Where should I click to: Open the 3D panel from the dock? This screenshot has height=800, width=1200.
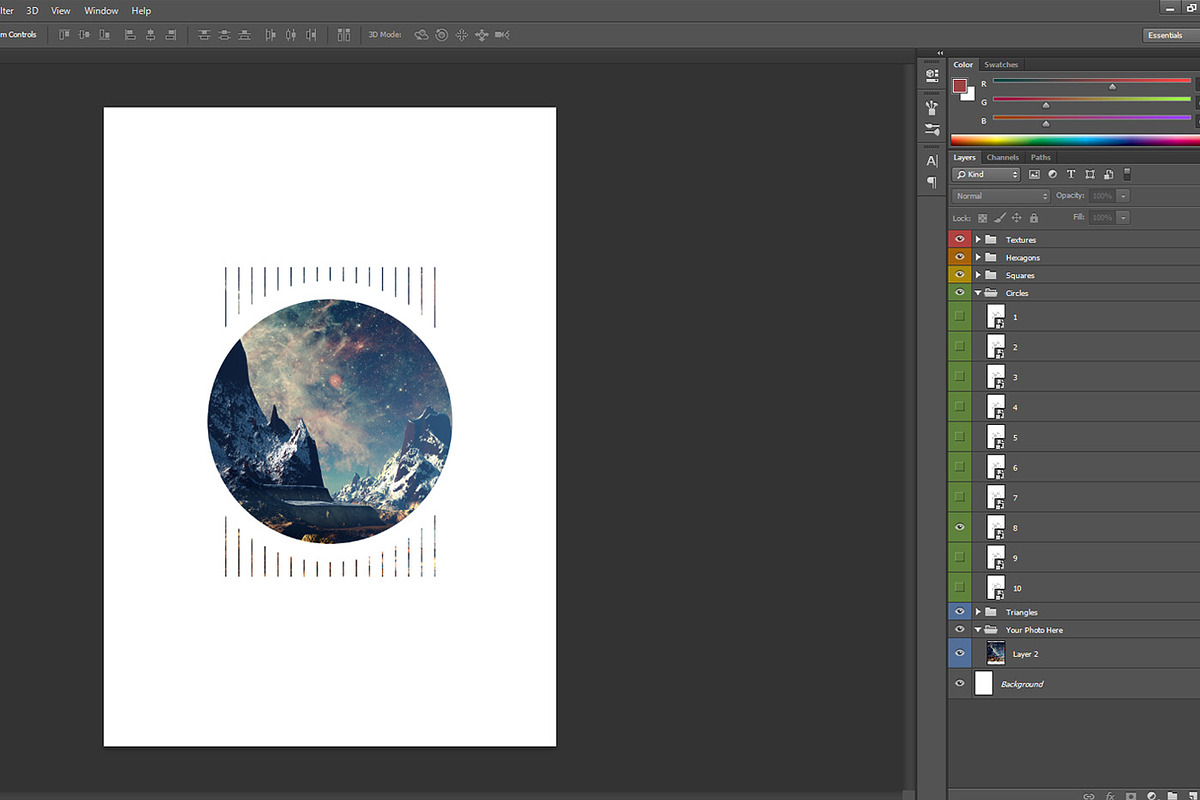coord(932,74)
